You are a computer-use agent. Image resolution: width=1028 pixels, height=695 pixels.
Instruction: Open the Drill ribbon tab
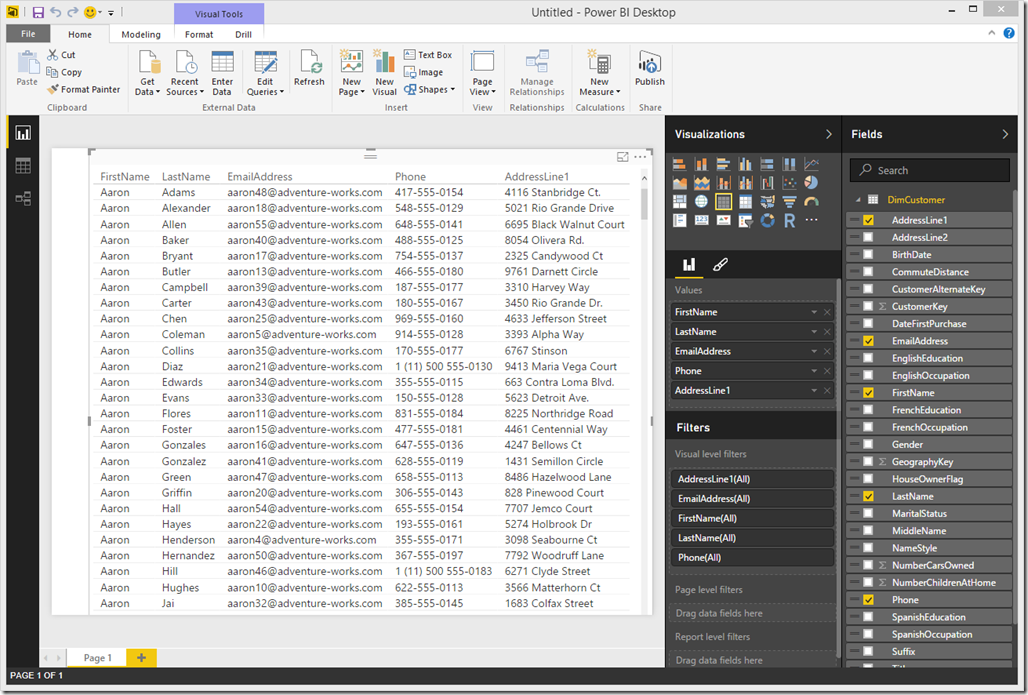pyautogui.click(x=243, y=35)
